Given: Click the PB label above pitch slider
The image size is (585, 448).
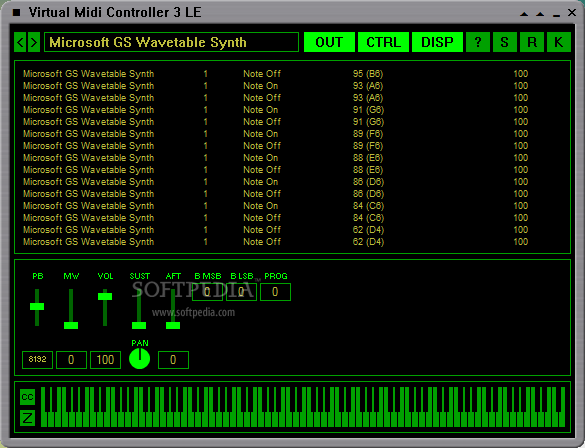Looking at the screenshot, I should pos(38,276).
